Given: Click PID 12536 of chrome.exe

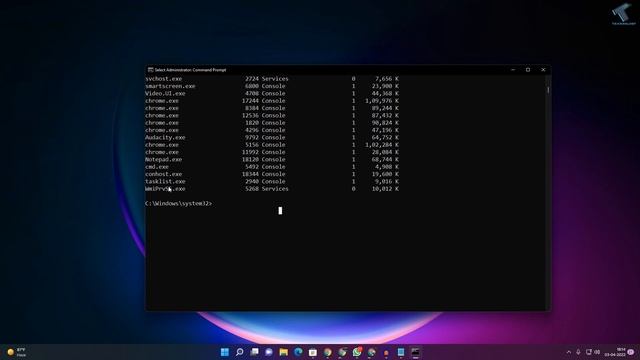Looking at the screenshot, I should (250, 116).
